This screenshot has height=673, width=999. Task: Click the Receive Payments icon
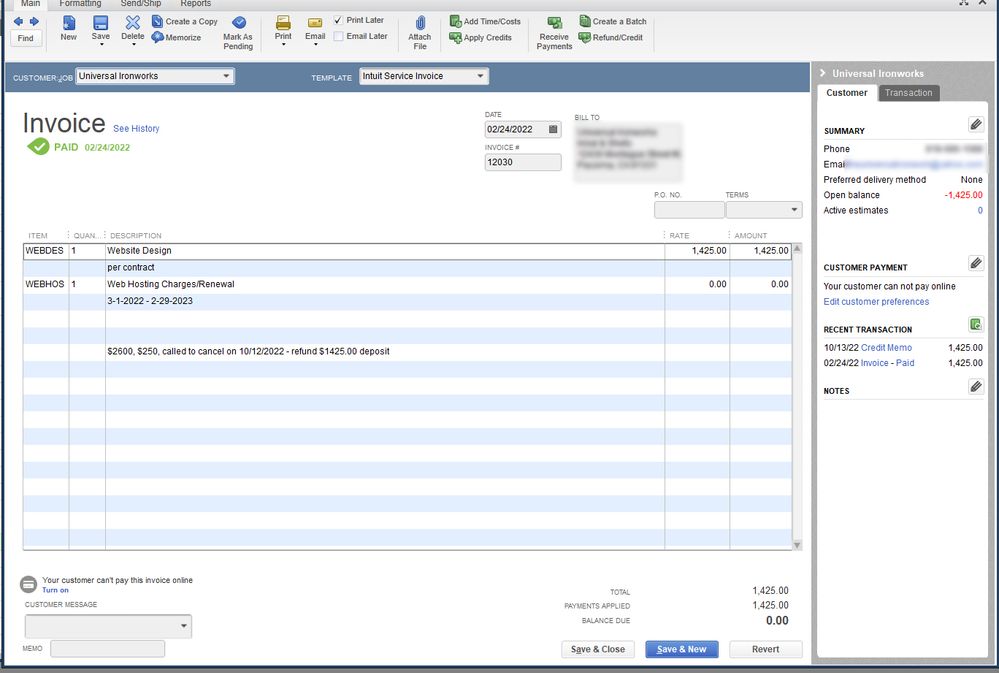(x=554, y=23)
